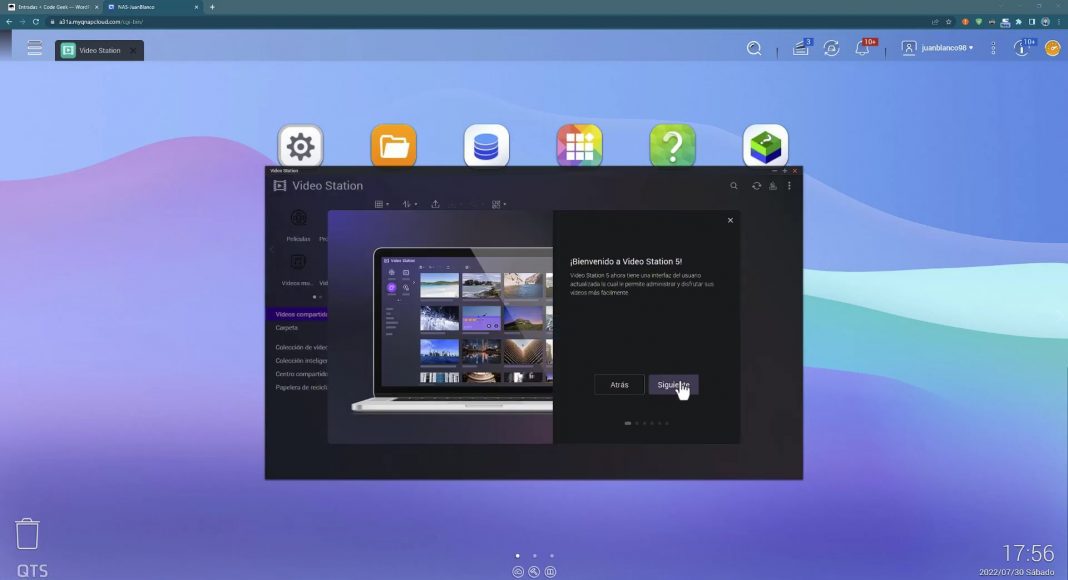Select the NAS-JuanBlanco browser tab
Viewport: 1068px width, 580px height.
[x=150, y=7]
